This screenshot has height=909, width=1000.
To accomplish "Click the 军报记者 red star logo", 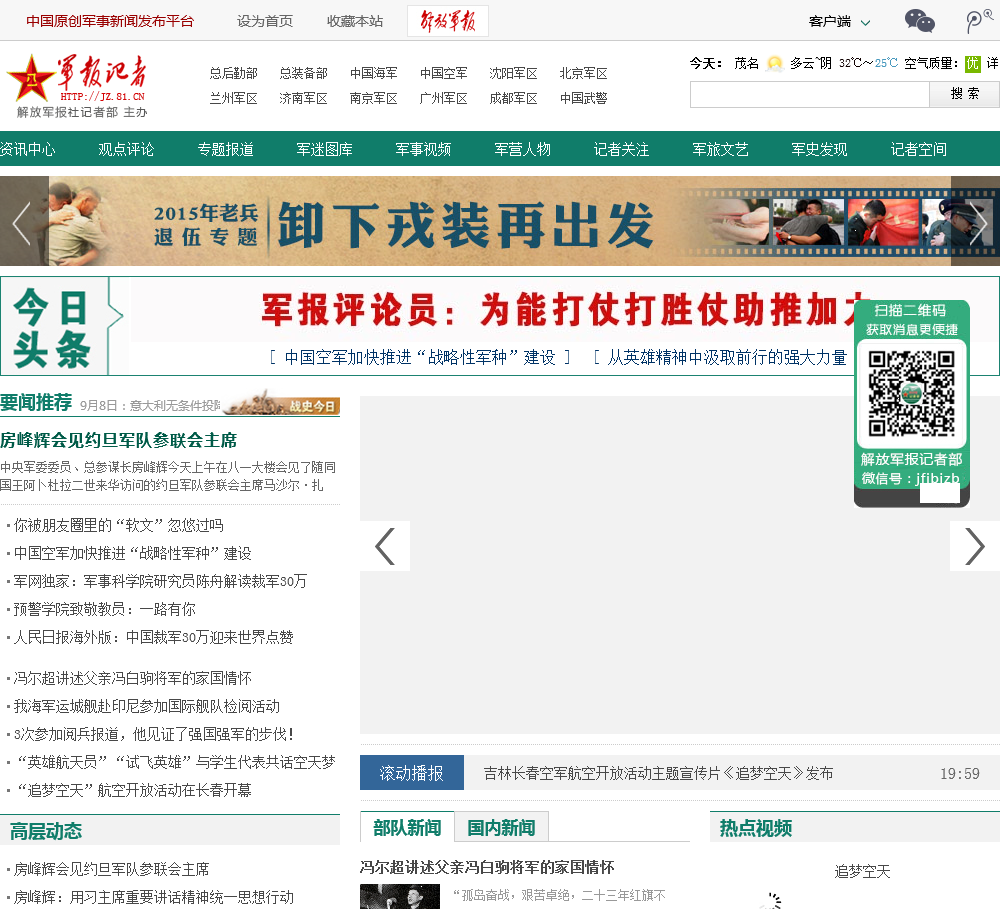I will (77, 79).
